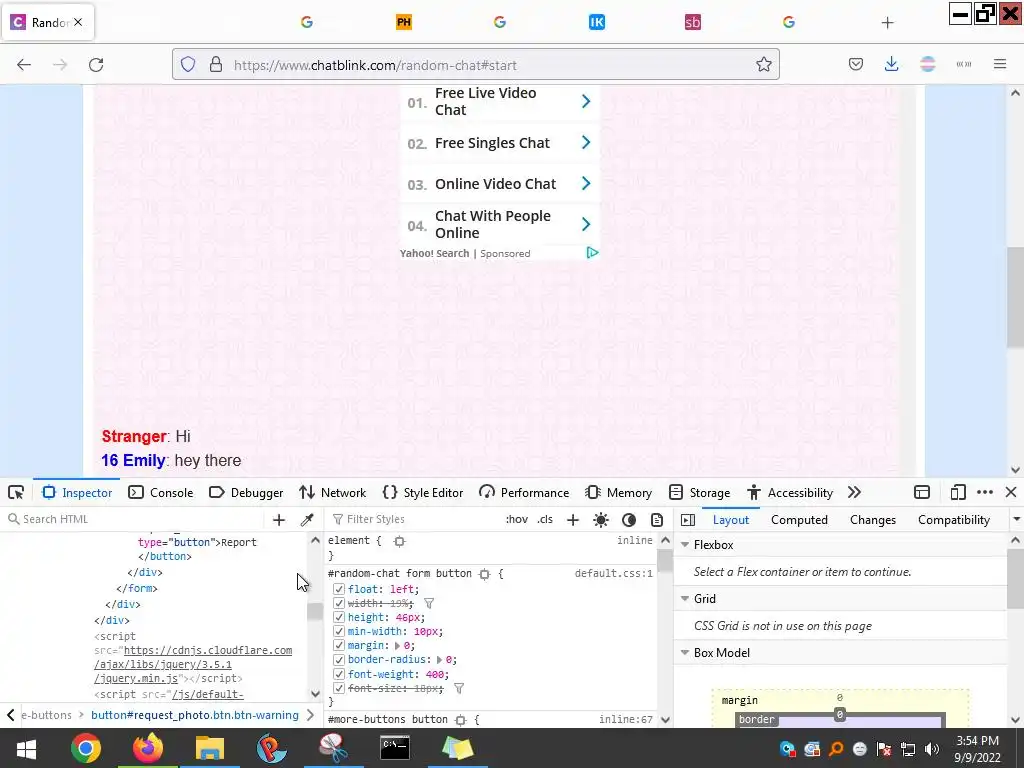Close the developer tools panel
1024x768 pixels.
point(1010,492)
